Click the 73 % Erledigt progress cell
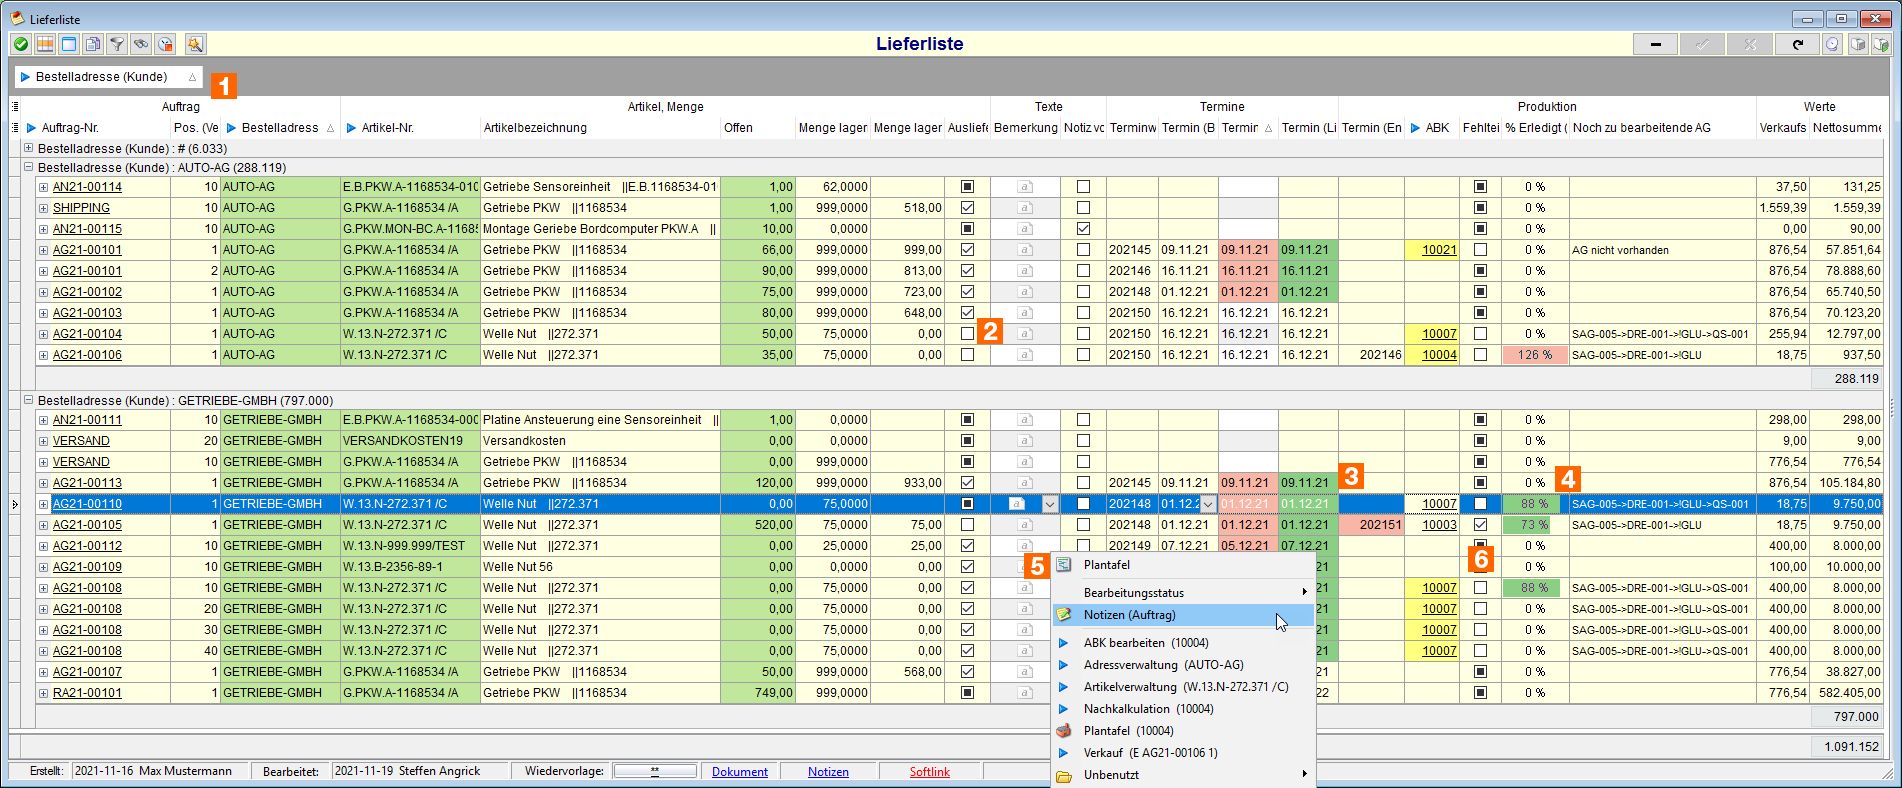1902x788 pixels. 1535,525
